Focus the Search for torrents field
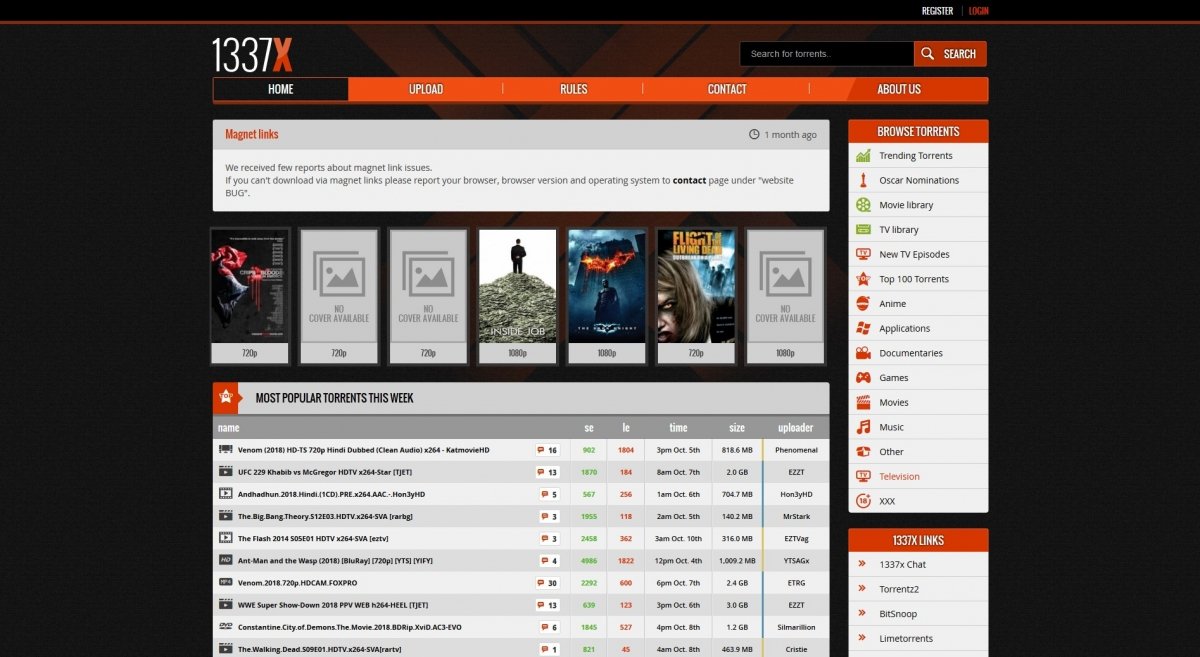This screenshot has height=657, width=1200. [827, 54]
